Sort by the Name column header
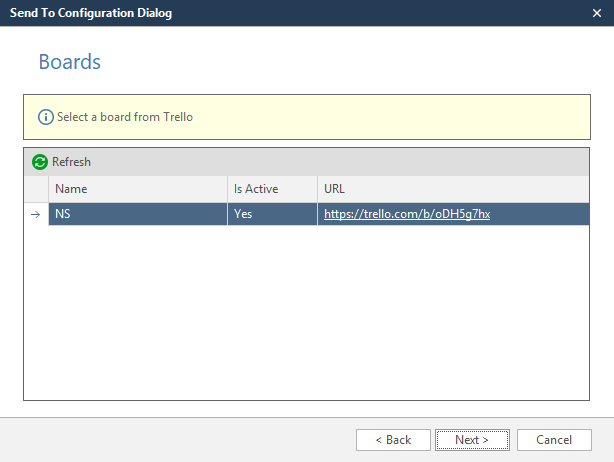Image resolution: width=614 pixels, height=462 pixels. coord(137,188)
